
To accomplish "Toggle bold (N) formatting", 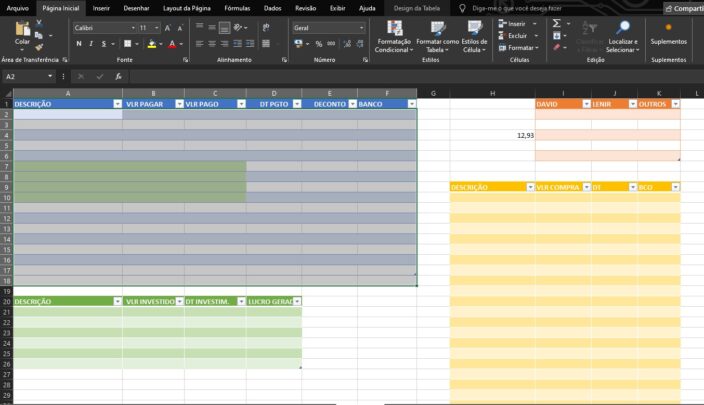I will coord(78,44).
